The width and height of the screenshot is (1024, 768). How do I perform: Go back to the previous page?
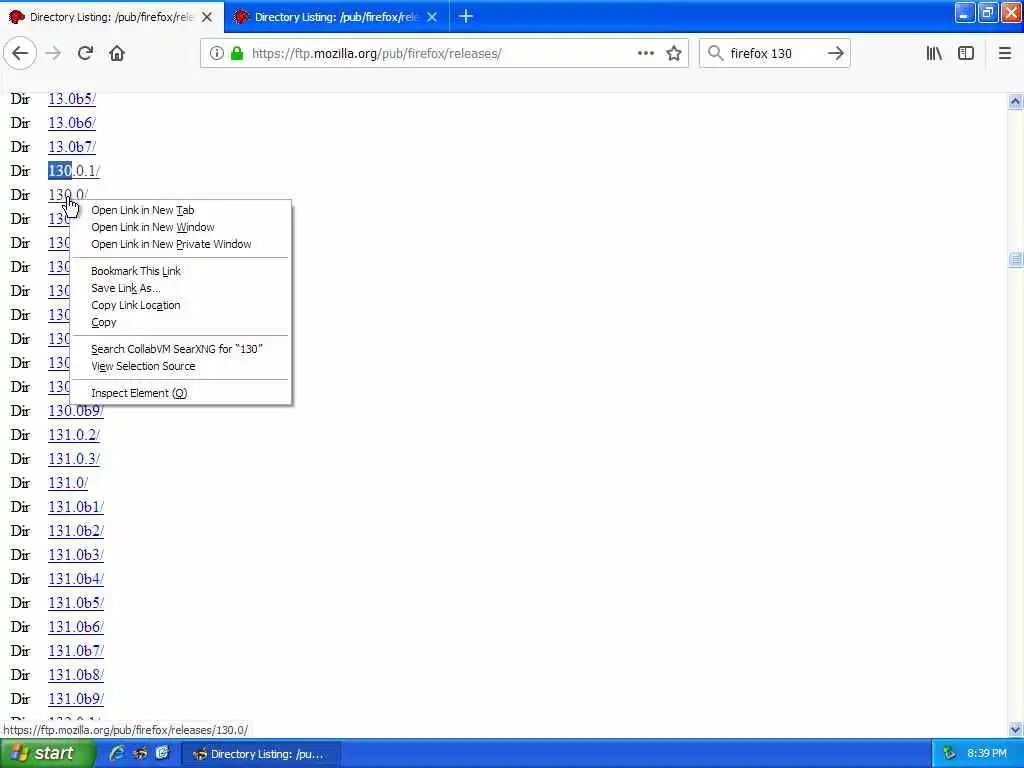click(x=20, y=54)
